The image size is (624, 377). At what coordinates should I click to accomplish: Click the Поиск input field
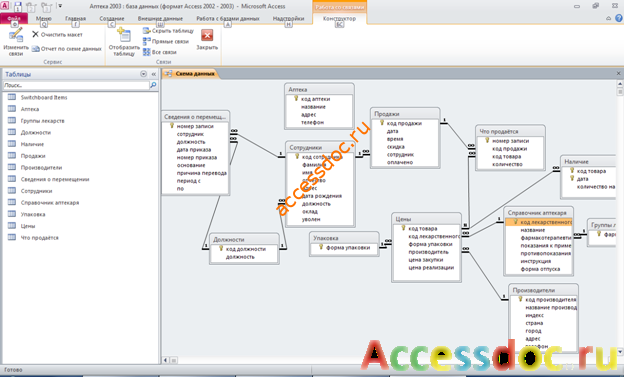pos(76,85)
